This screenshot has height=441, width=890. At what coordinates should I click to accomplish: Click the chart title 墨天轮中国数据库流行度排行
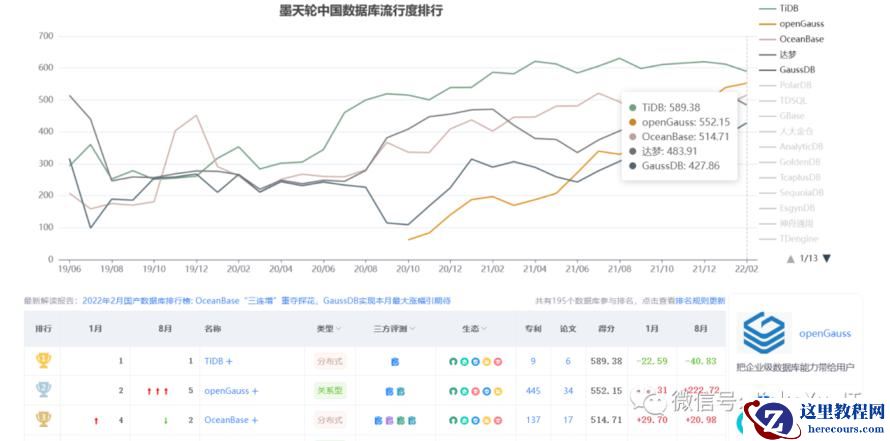click(x=361, y=11)
